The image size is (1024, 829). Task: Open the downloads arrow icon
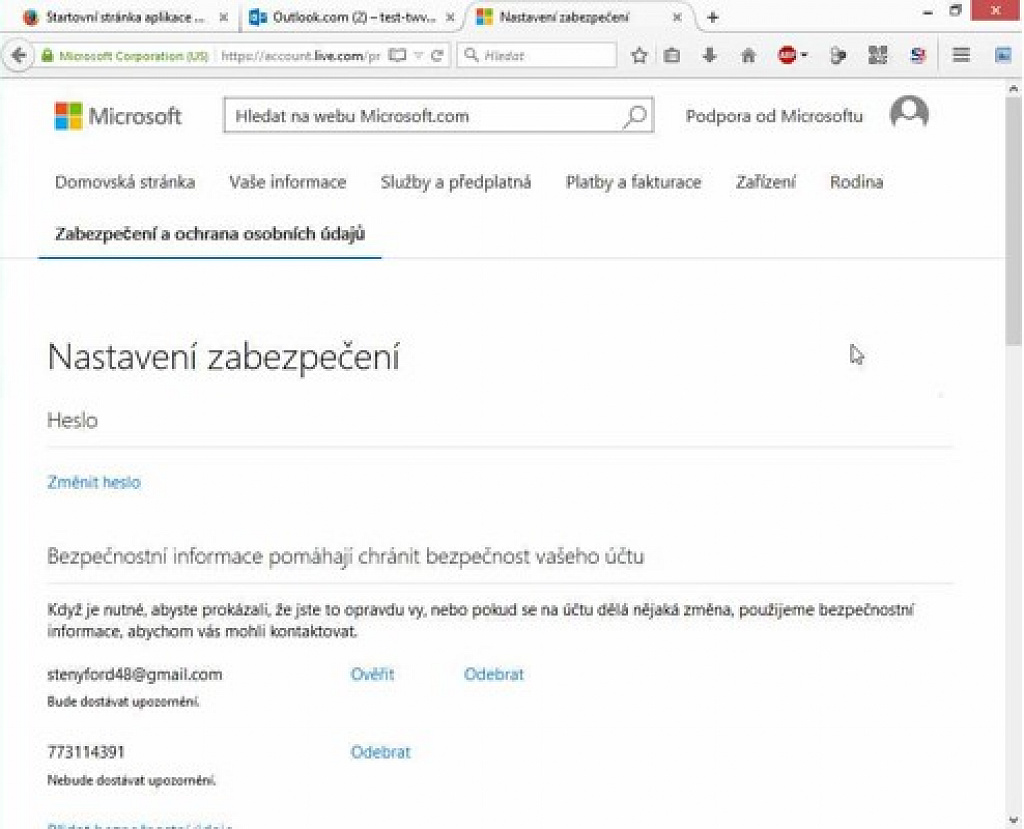[x=709, y=56]
